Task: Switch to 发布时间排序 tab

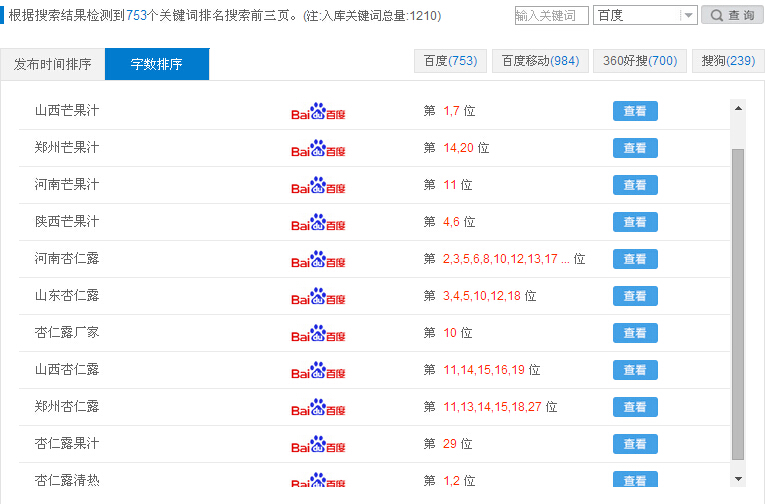Action: pyautogui.click(x=53, y=64)
